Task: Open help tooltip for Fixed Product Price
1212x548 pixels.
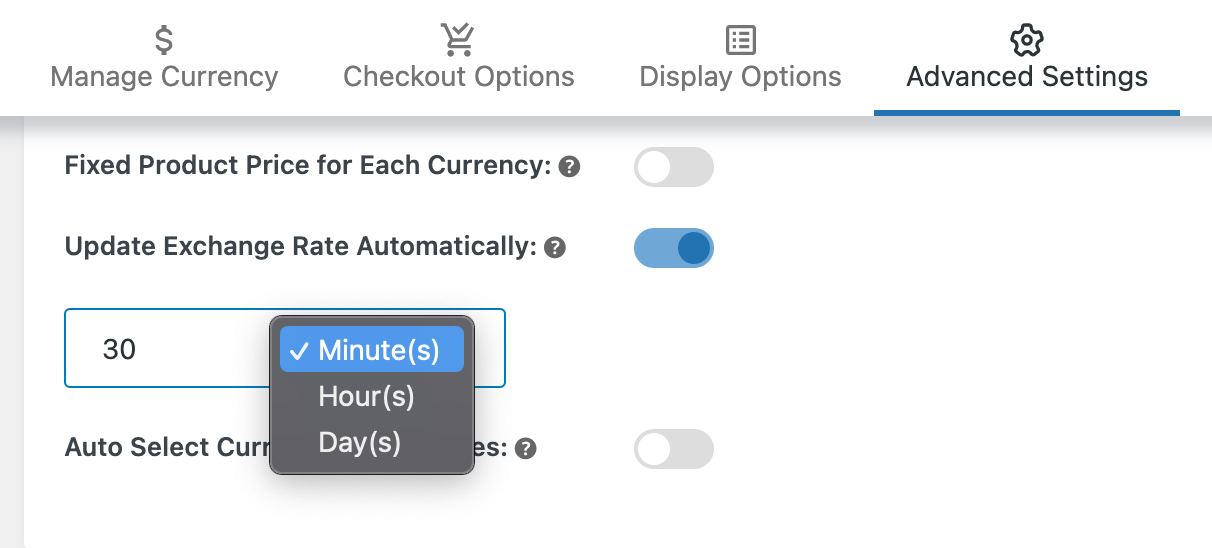Action: [x=570, y=167]
